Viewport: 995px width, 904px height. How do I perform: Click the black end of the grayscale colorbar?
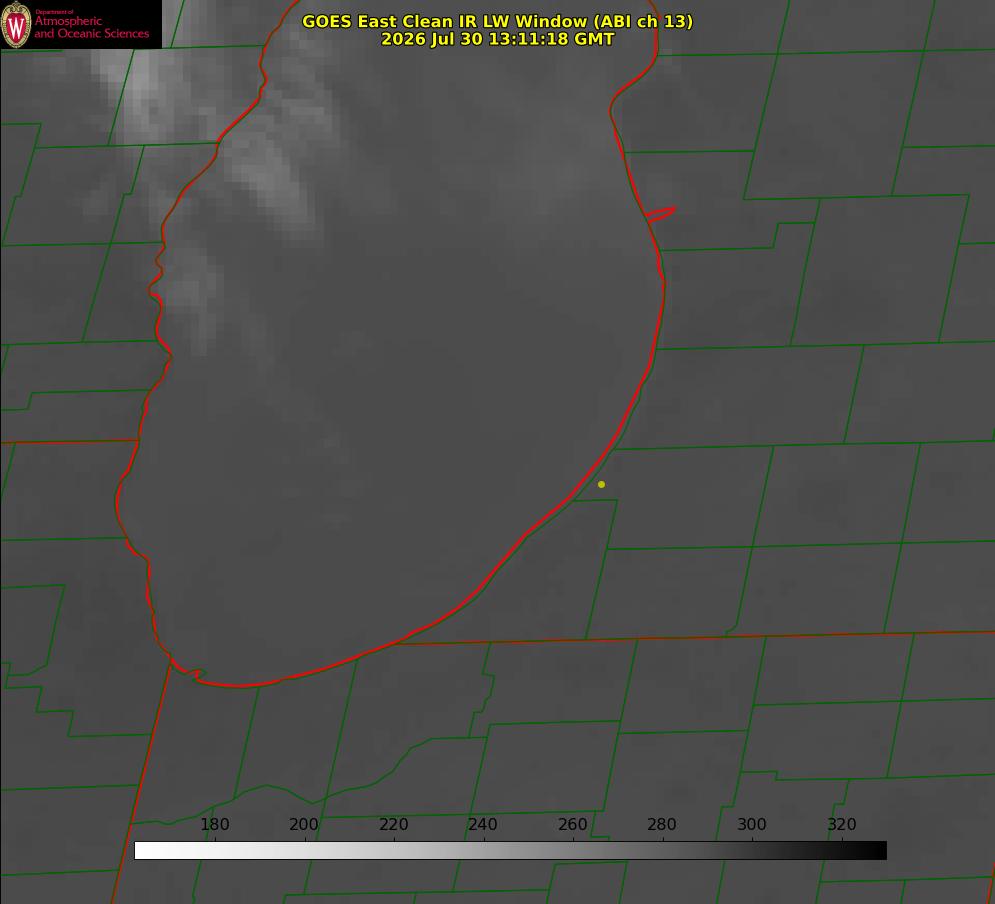[x=876, y=851]
